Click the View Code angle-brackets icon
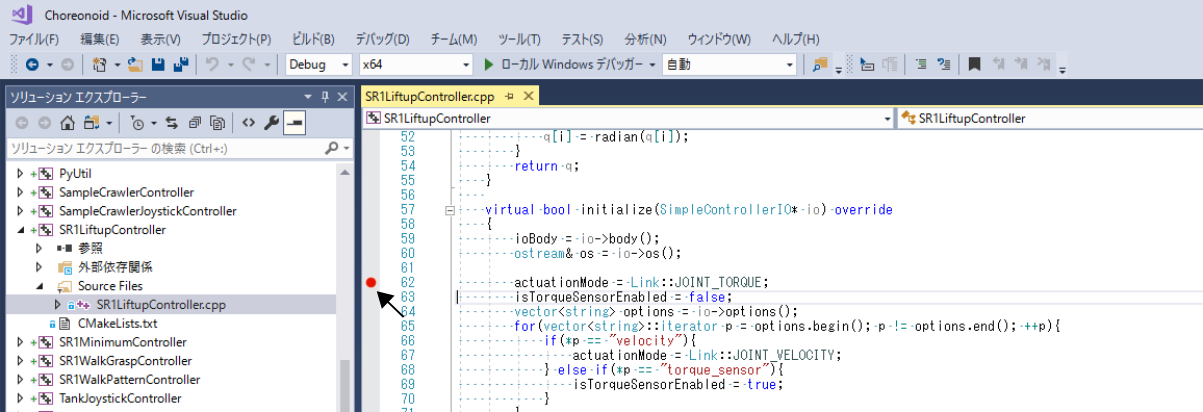 tap(247, 123)
